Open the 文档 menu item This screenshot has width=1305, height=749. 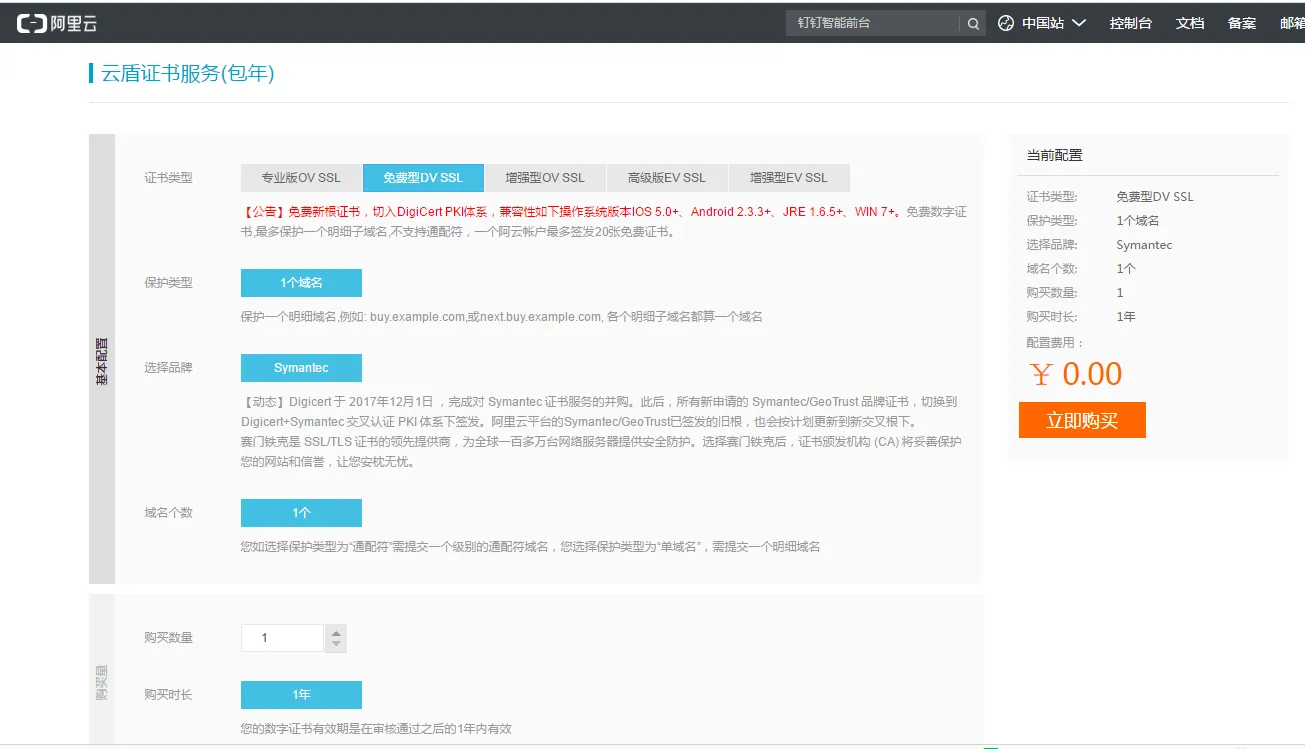(1190, 23)
